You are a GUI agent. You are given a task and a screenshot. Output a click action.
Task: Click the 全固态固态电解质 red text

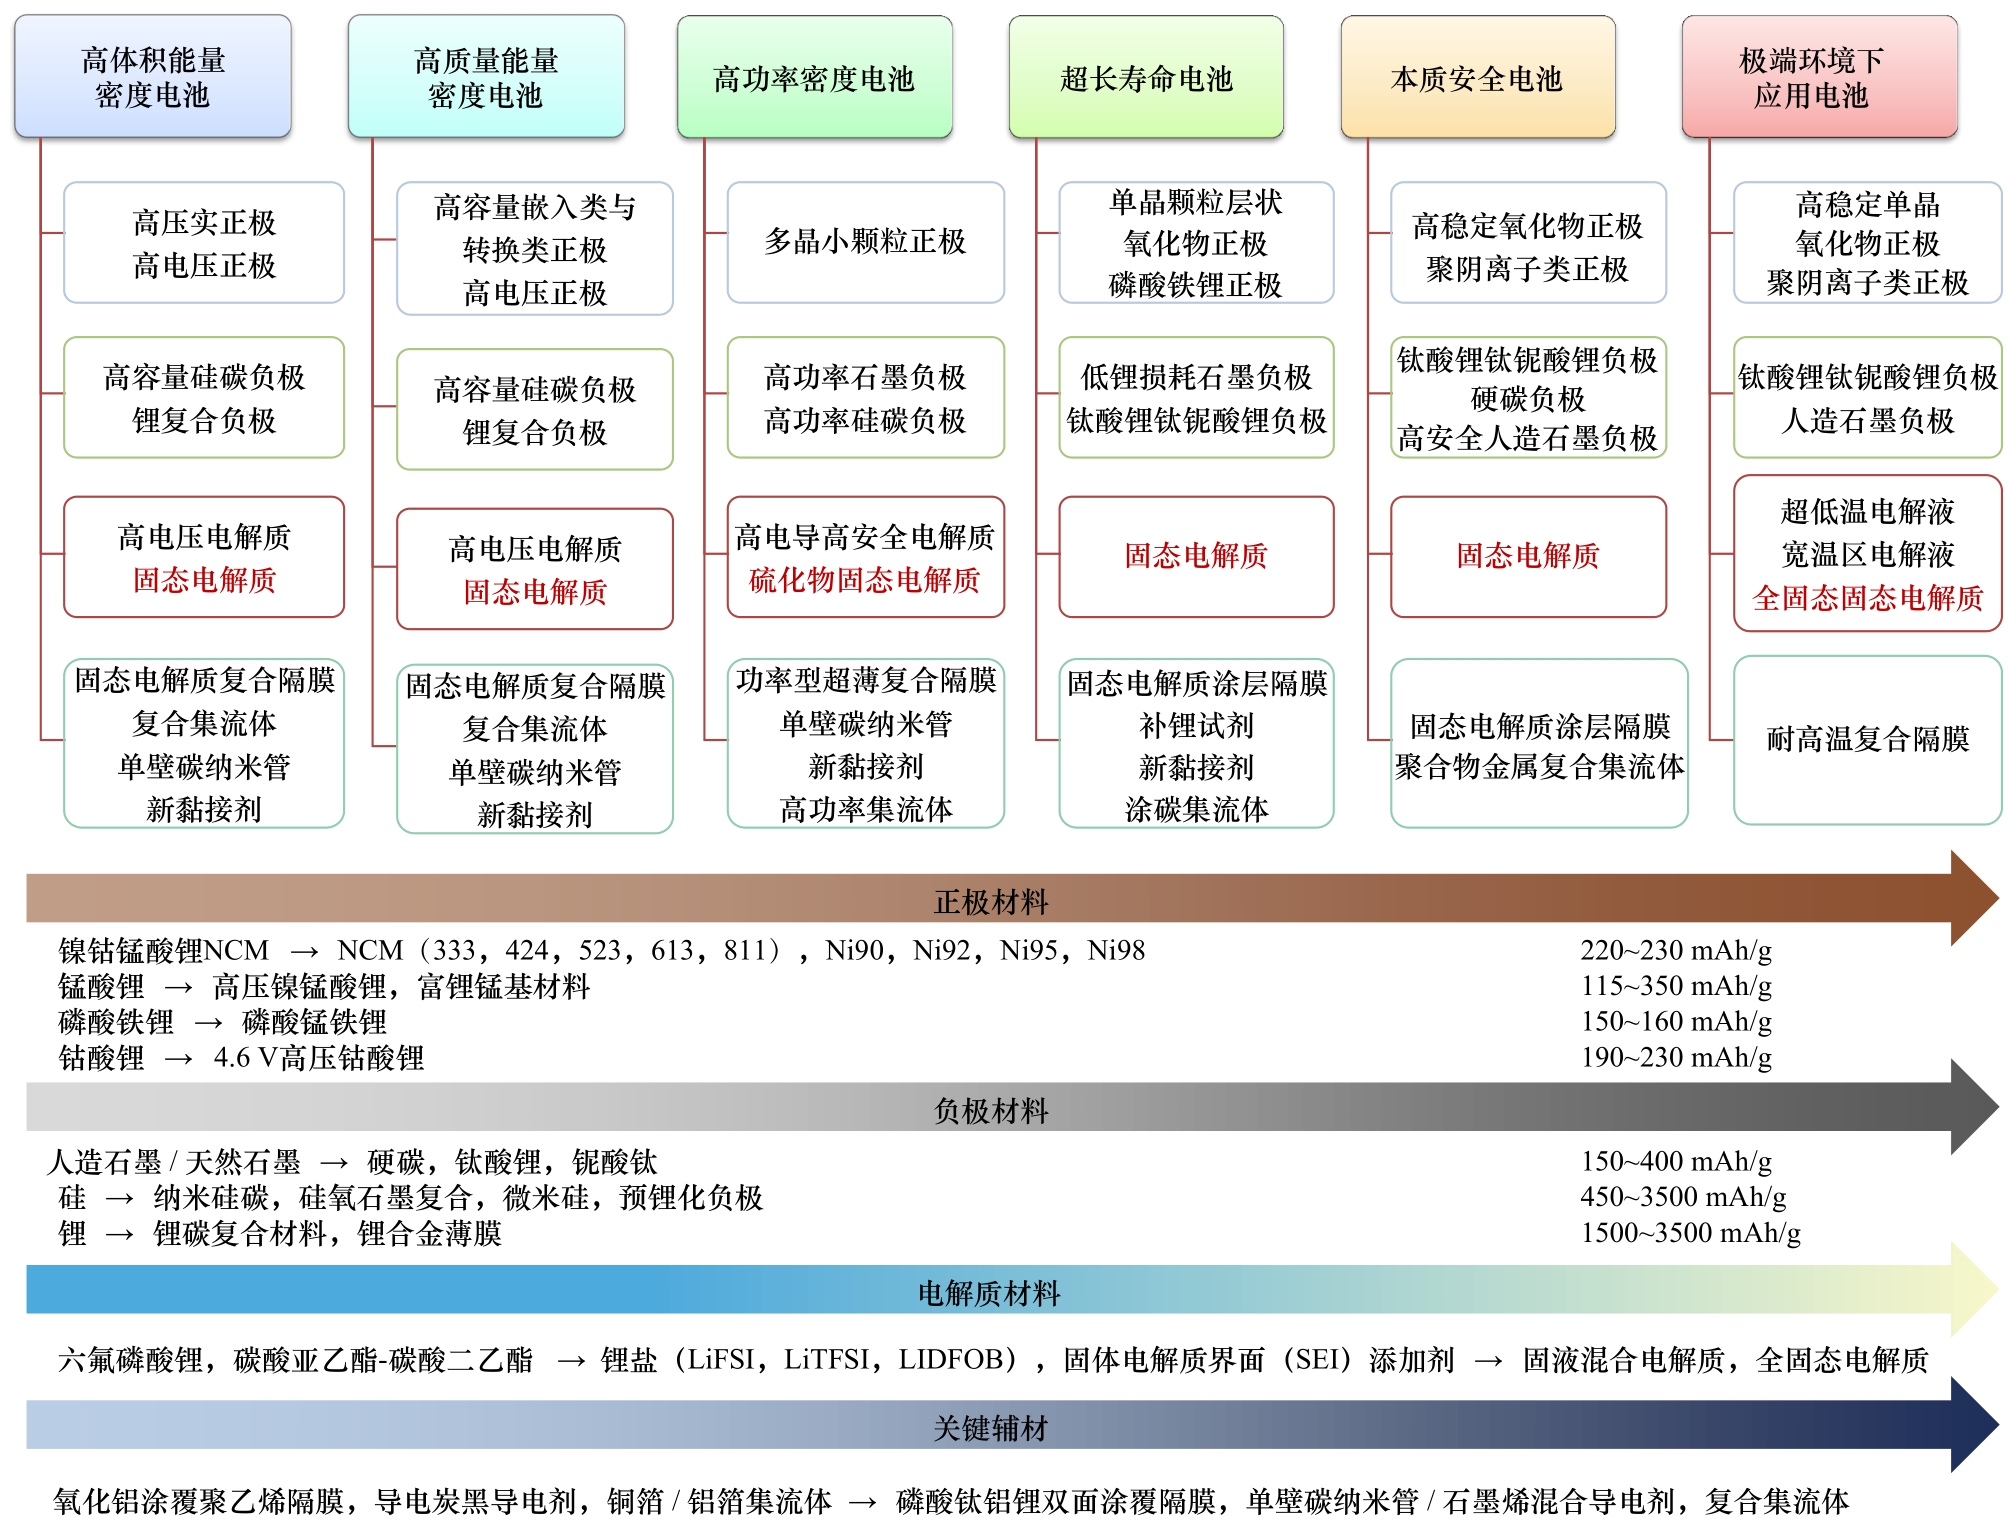pos(1867,598)
